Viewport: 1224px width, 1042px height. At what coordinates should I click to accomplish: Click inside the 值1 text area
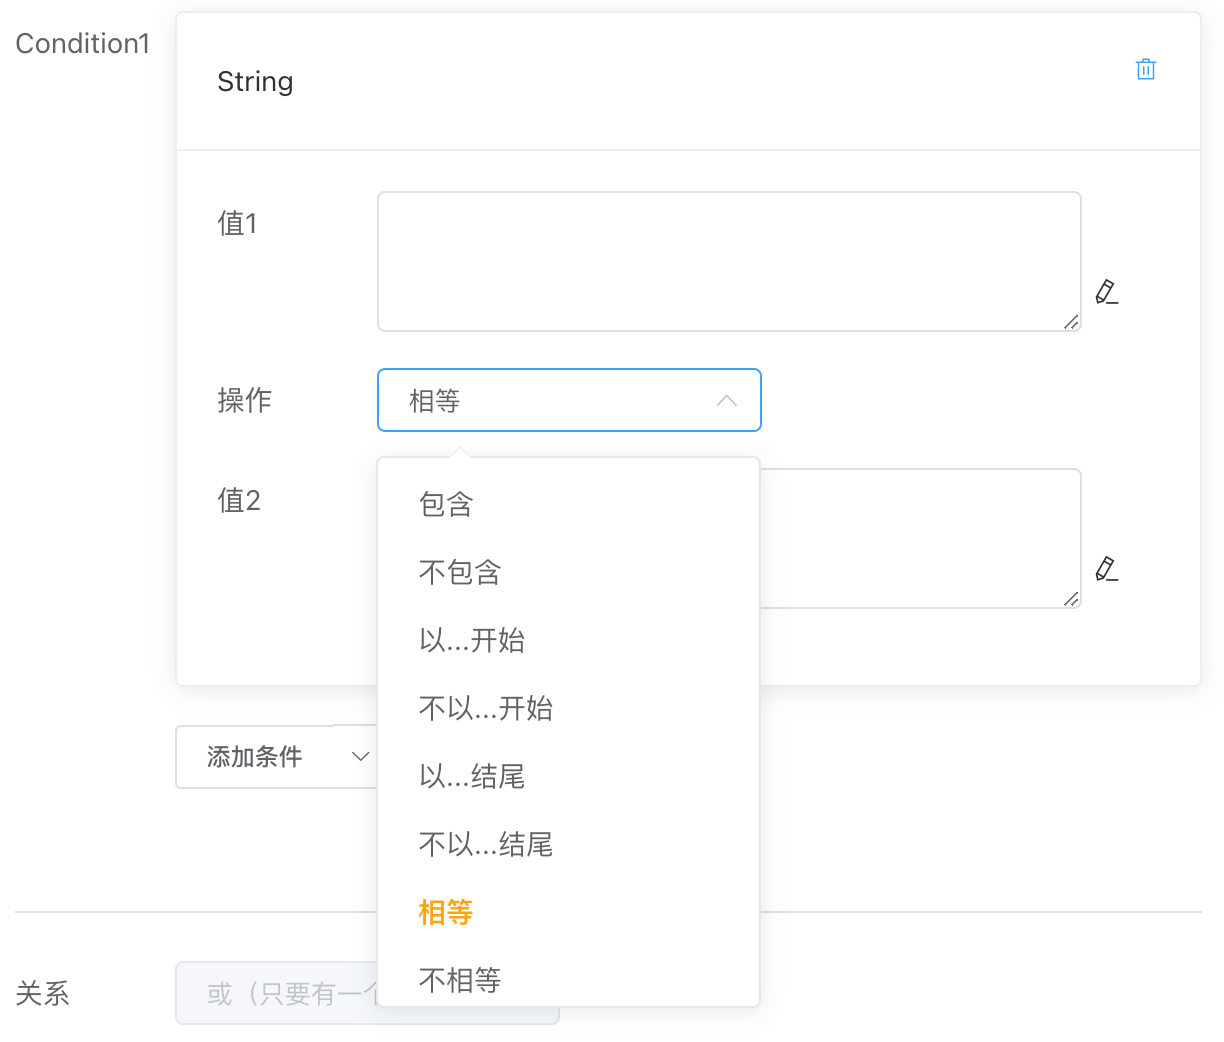point(729,260)
